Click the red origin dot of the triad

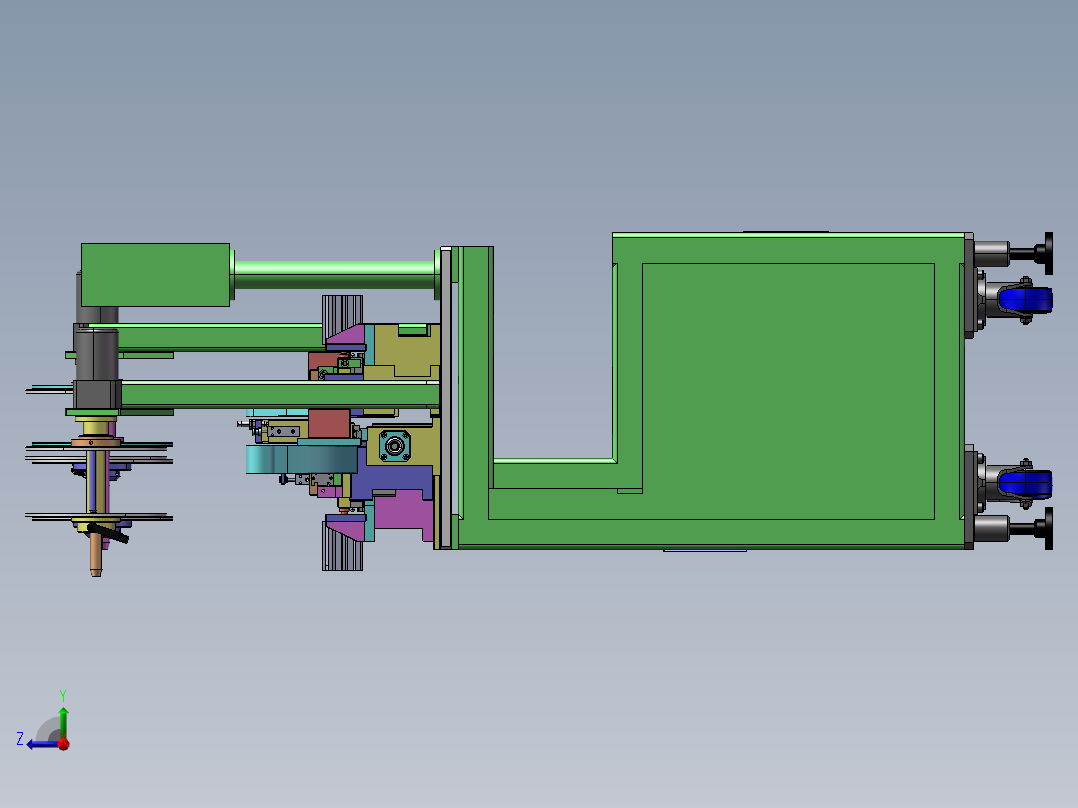coord(63,744)
